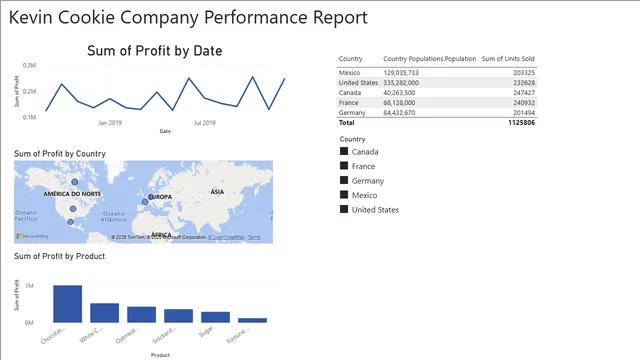
Task: Click units sold value 240932
Action: [x=524, y=103]
